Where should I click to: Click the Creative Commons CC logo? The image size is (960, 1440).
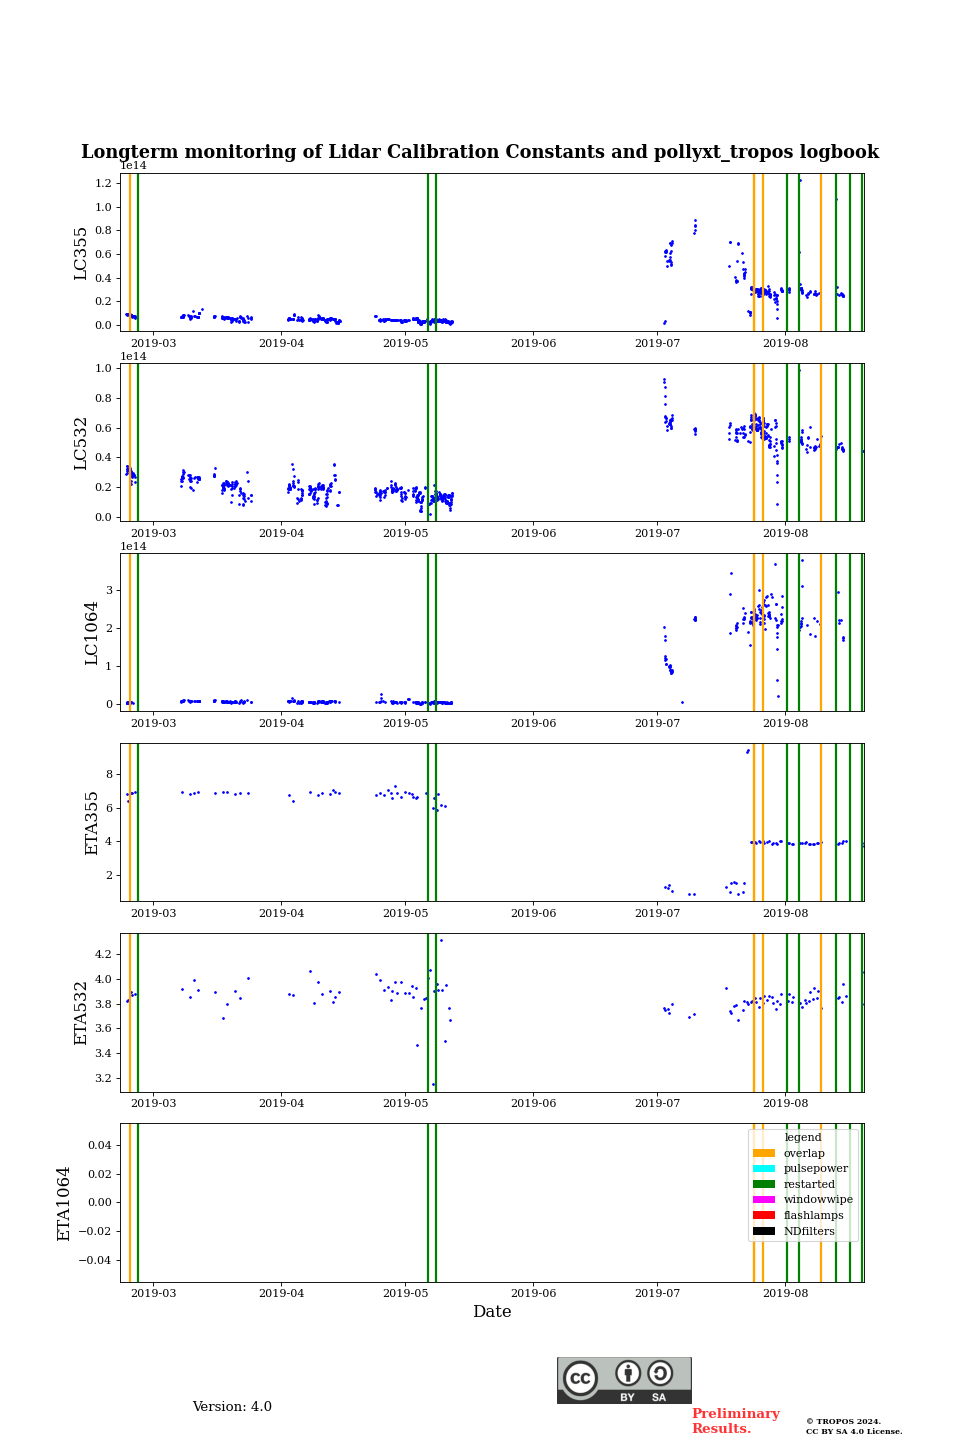point(580,1378)
